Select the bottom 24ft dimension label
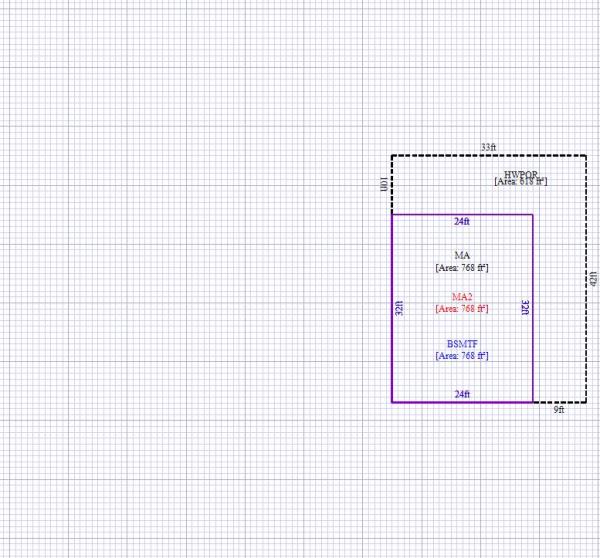Viewport: 600px width, 558px height. 462,395
